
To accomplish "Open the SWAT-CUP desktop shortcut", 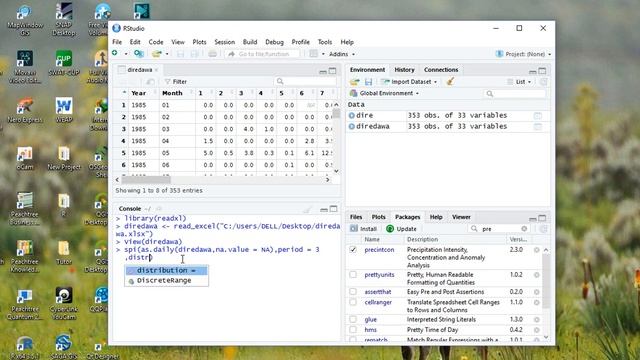I will (x=64, y=63).
